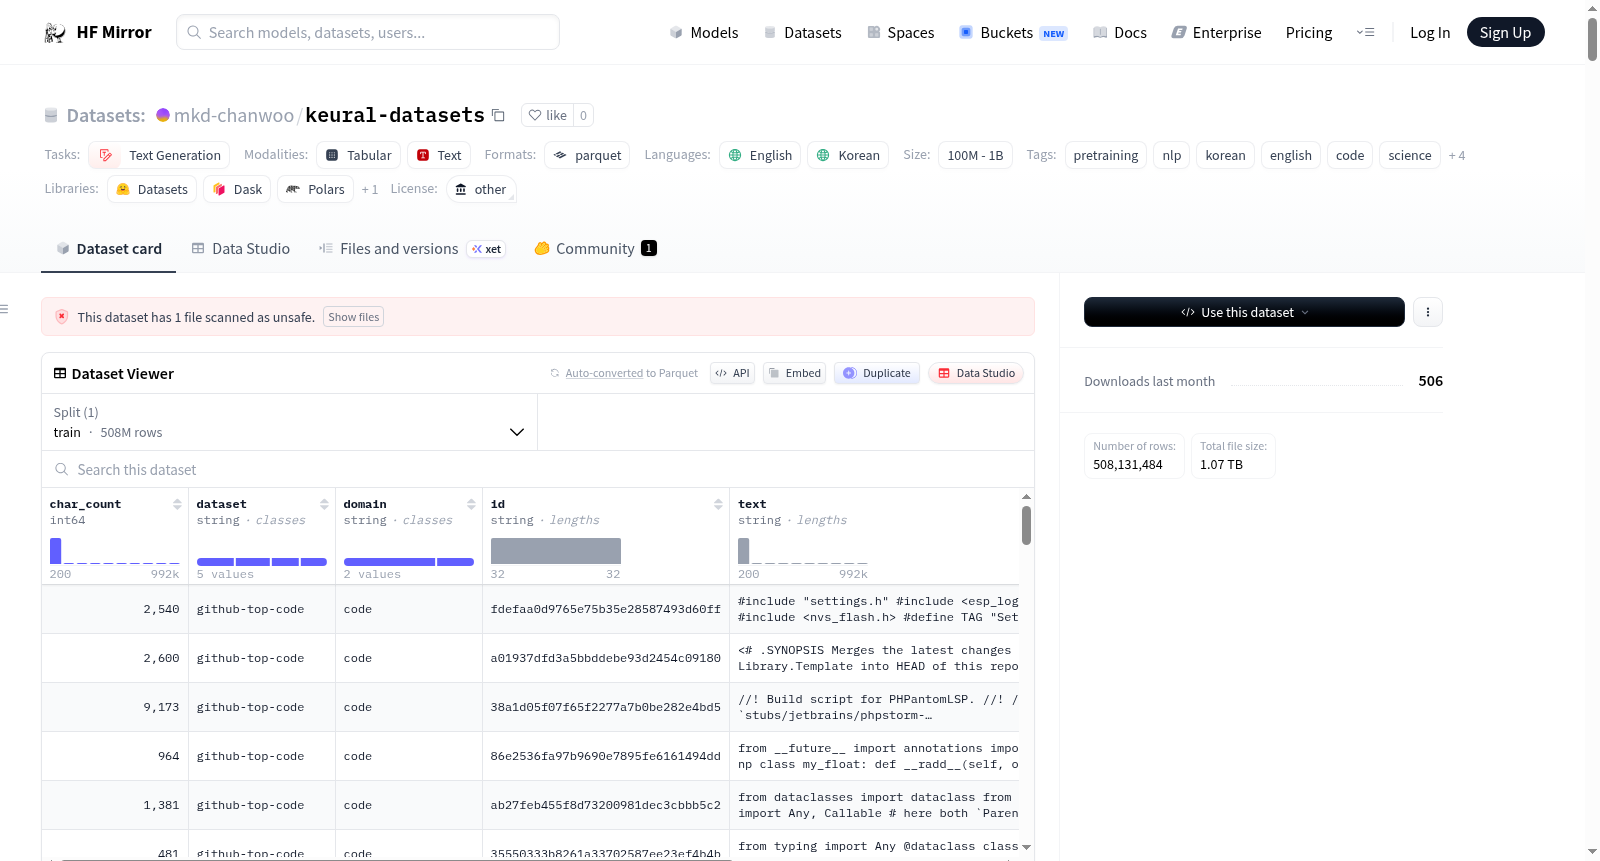Open Datasets in the top navigation
Image resolution: width=1600 pixels, height=861 pixels.
[x=802, y=32]
